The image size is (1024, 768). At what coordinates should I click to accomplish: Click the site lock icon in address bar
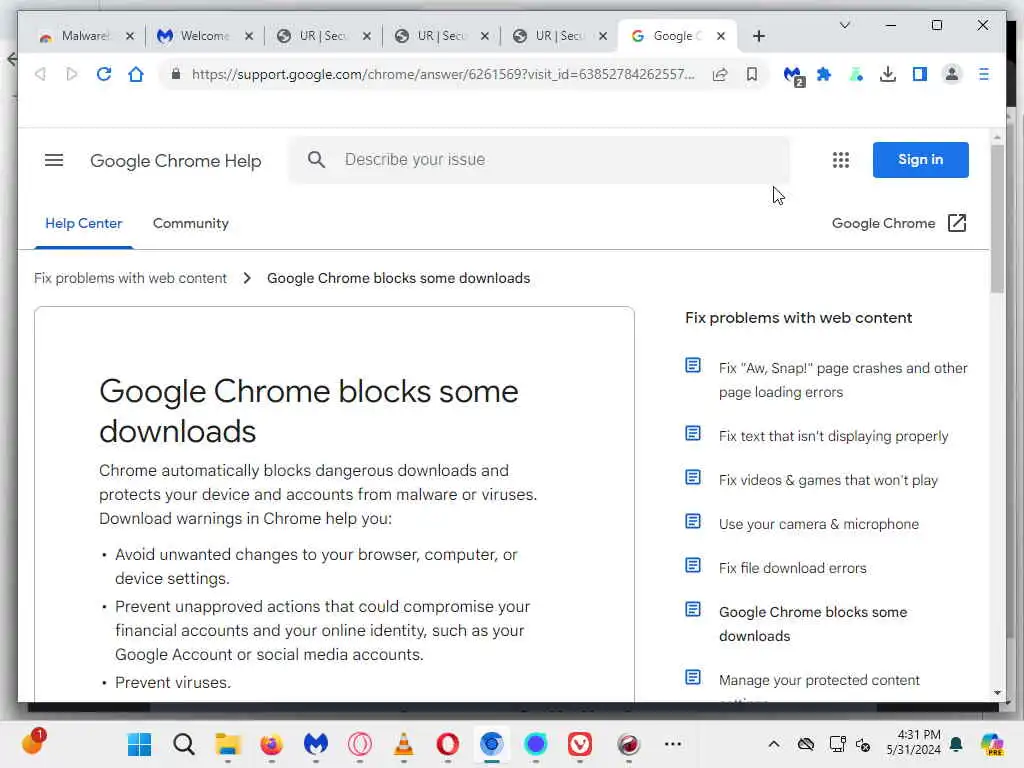(176, 74)
